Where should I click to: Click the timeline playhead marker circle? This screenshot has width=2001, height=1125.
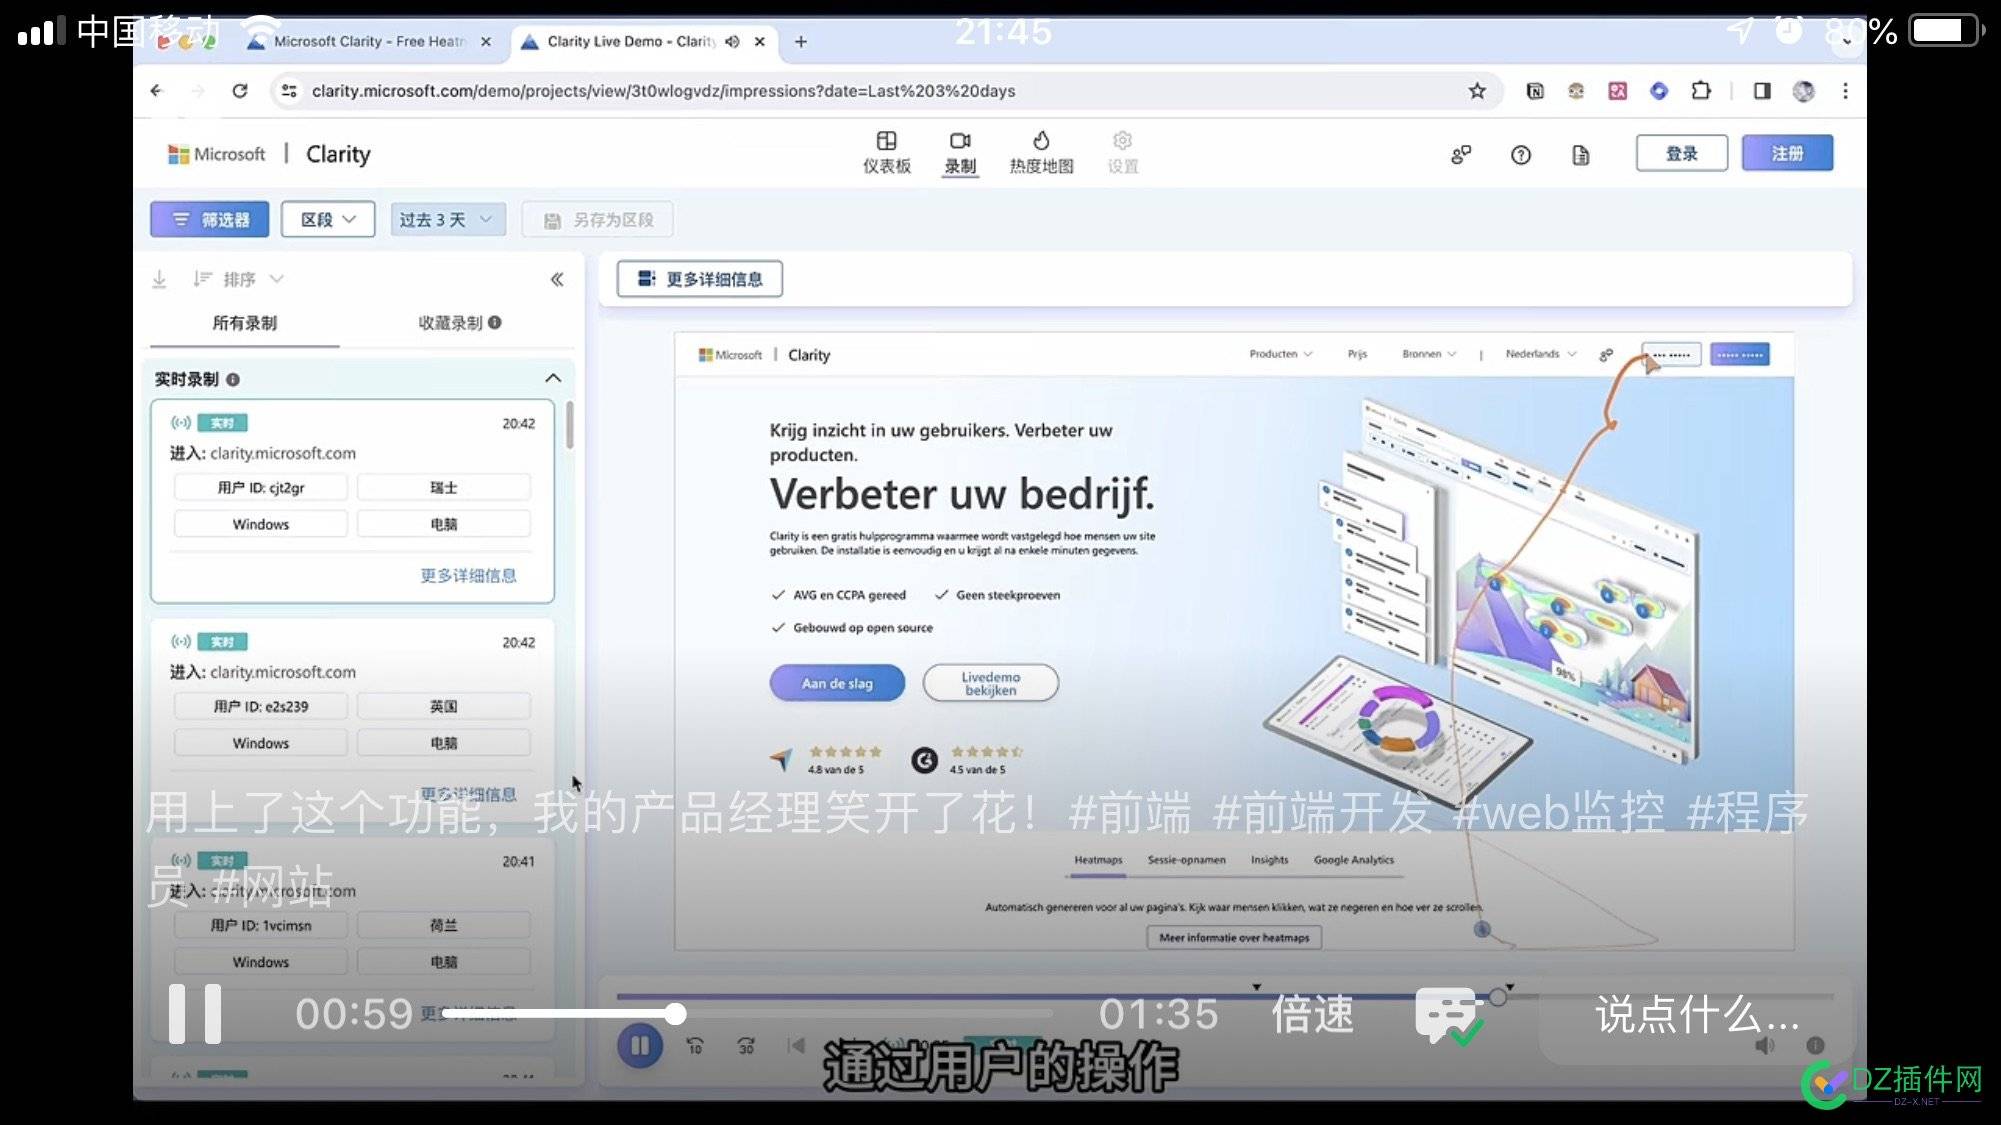pyautogui.click(x=1497, y=996)
